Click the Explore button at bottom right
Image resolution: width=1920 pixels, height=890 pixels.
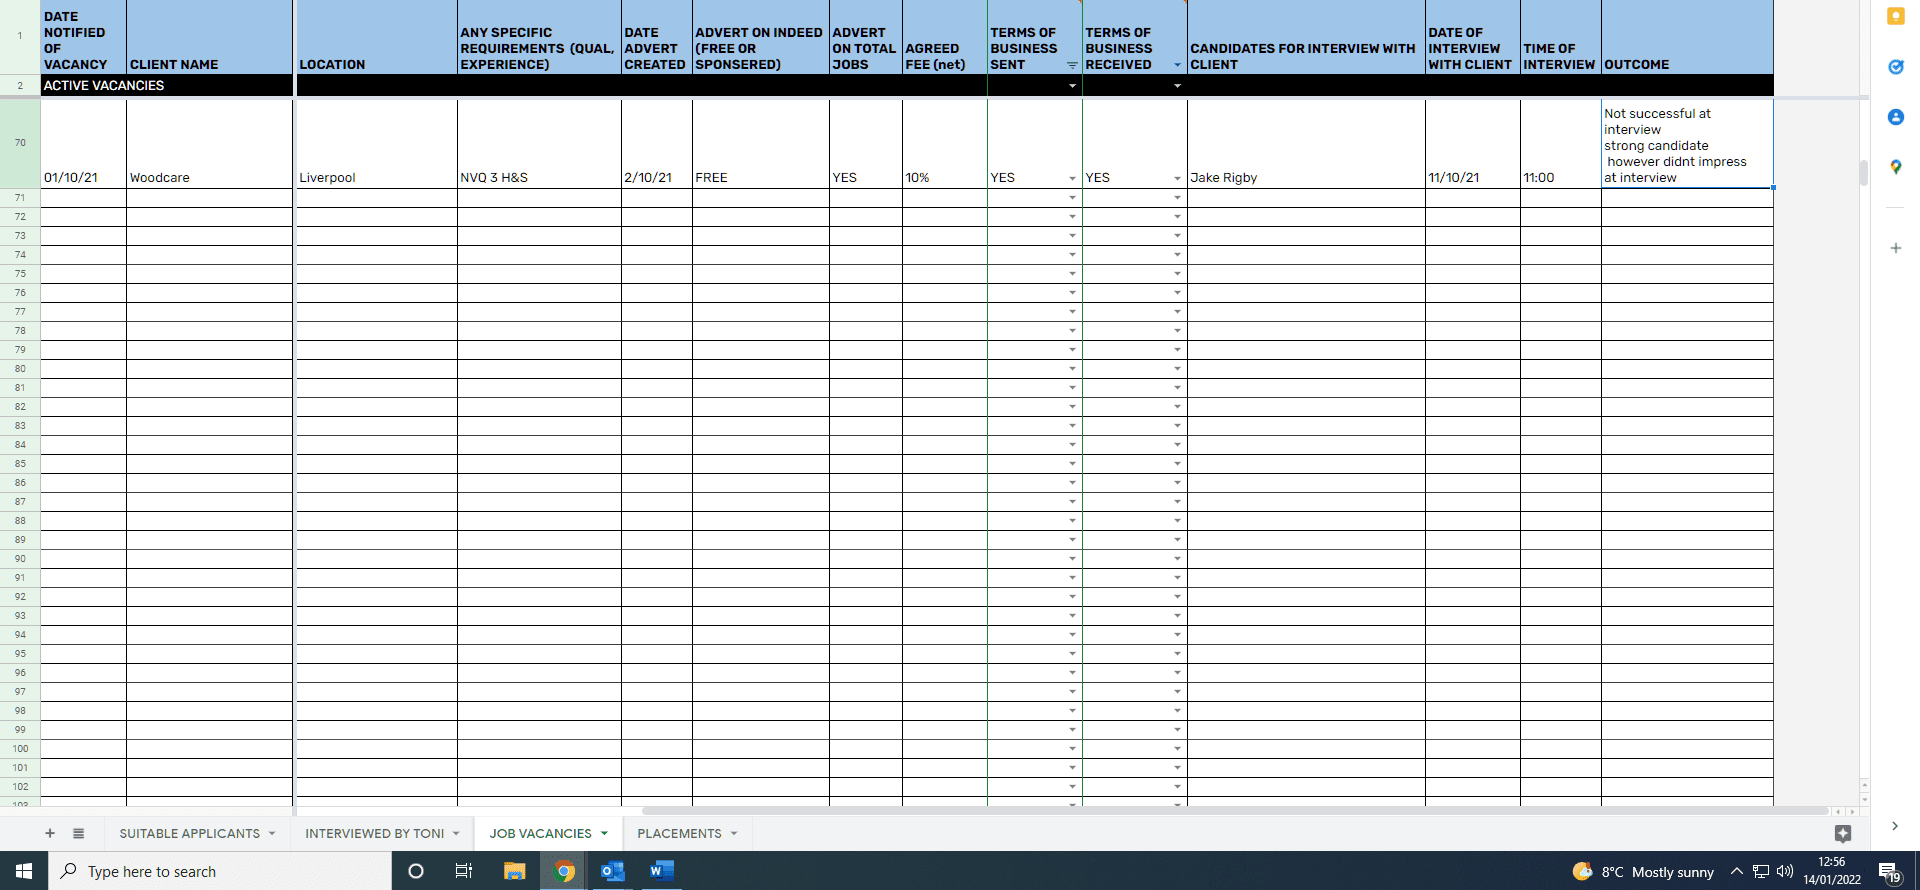click(x=1843, y=833)
